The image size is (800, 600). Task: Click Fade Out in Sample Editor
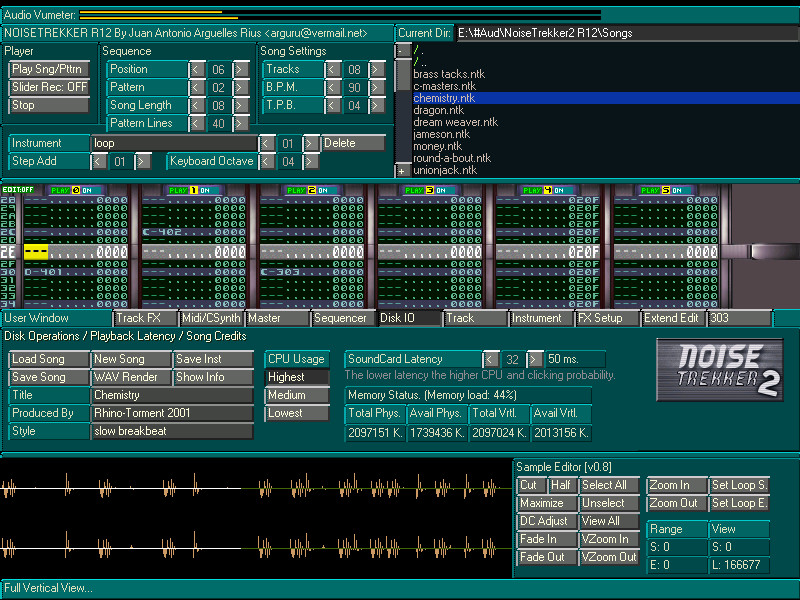[x=547, y=558]
